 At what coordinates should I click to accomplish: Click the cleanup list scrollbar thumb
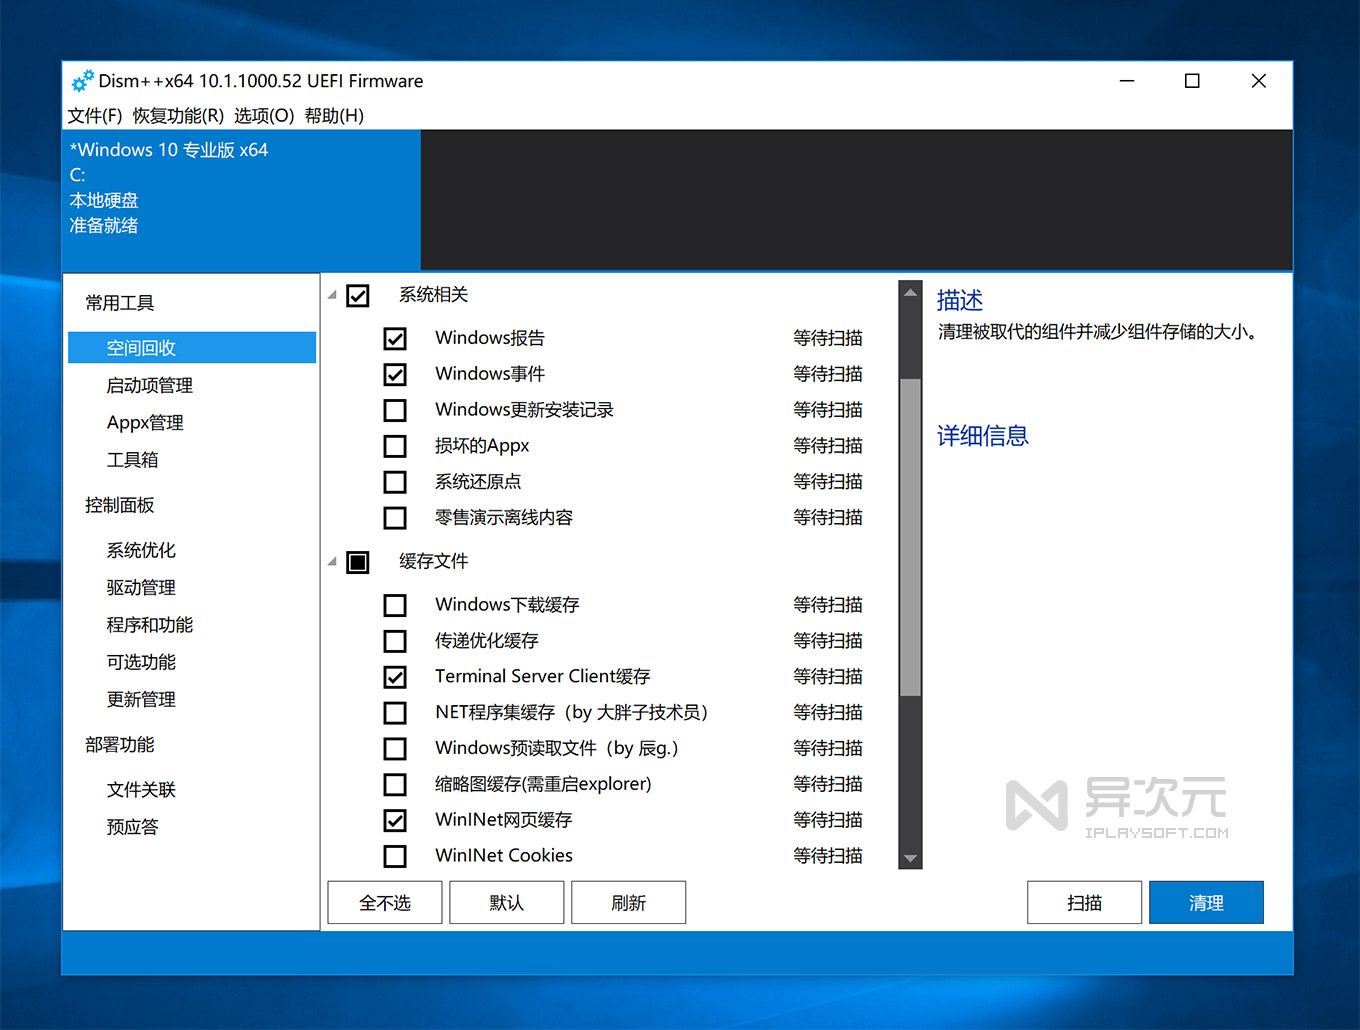910,537
